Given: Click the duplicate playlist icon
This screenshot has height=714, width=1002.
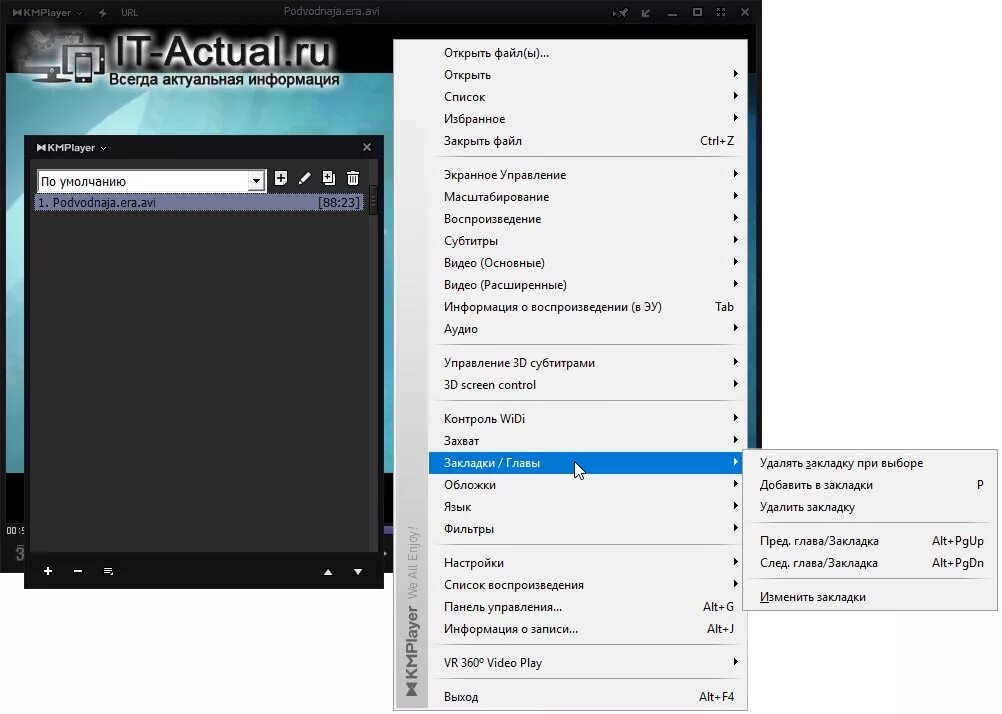Looking at the screenshot, I should (328, 178).
